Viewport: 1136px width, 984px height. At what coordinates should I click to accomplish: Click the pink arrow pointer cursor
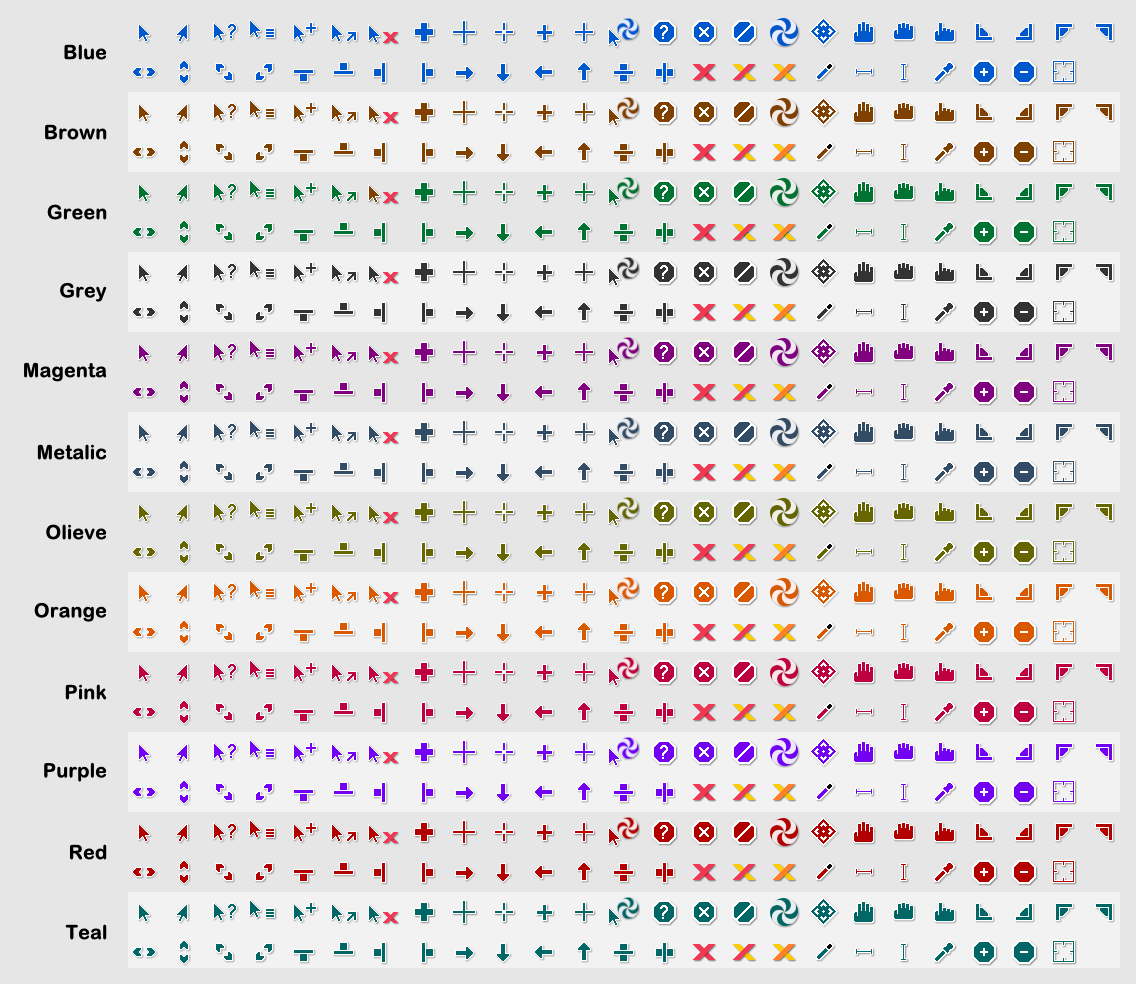143,673
